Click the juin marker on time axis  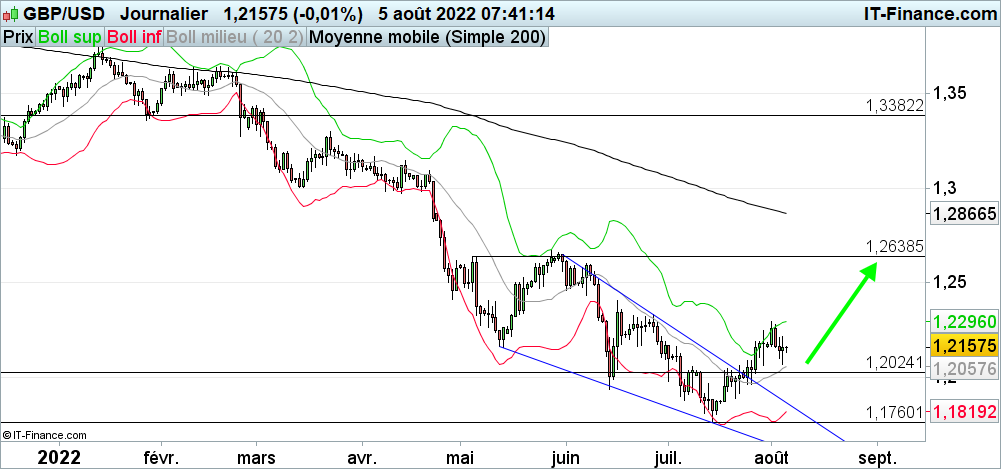coord(566,457)
